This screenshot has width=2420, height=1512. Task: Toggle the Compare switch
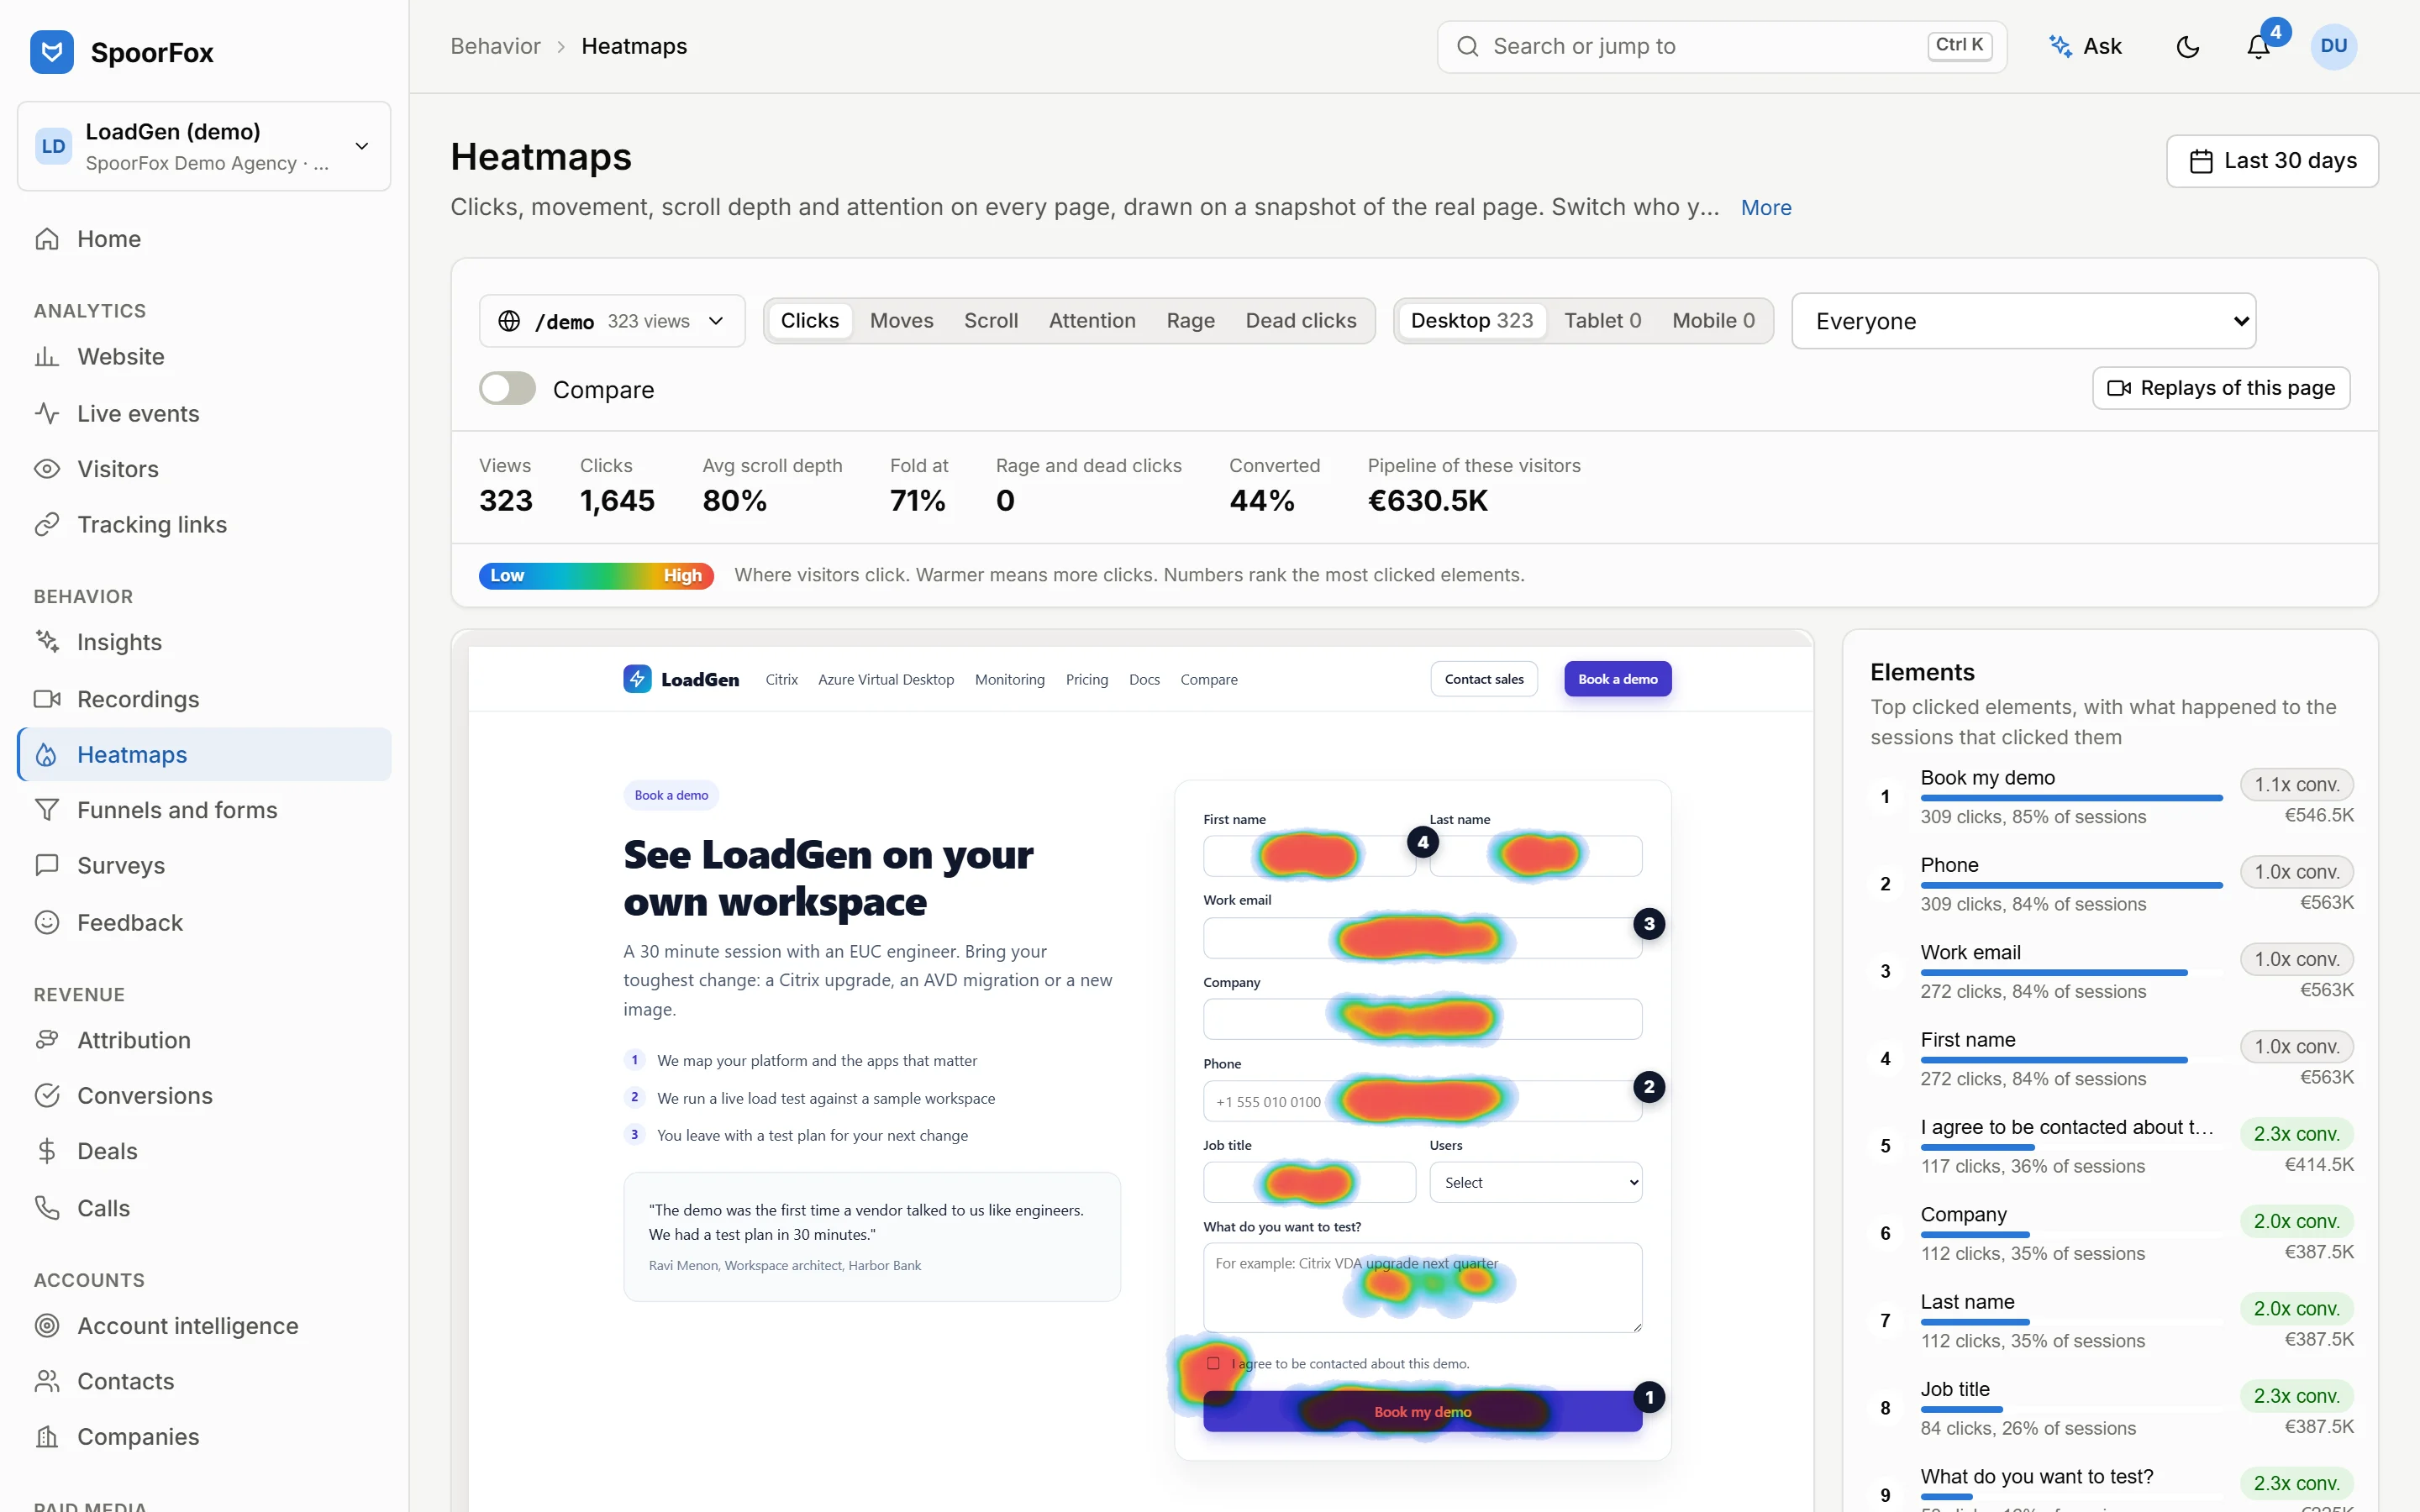(x=507, y=389)
